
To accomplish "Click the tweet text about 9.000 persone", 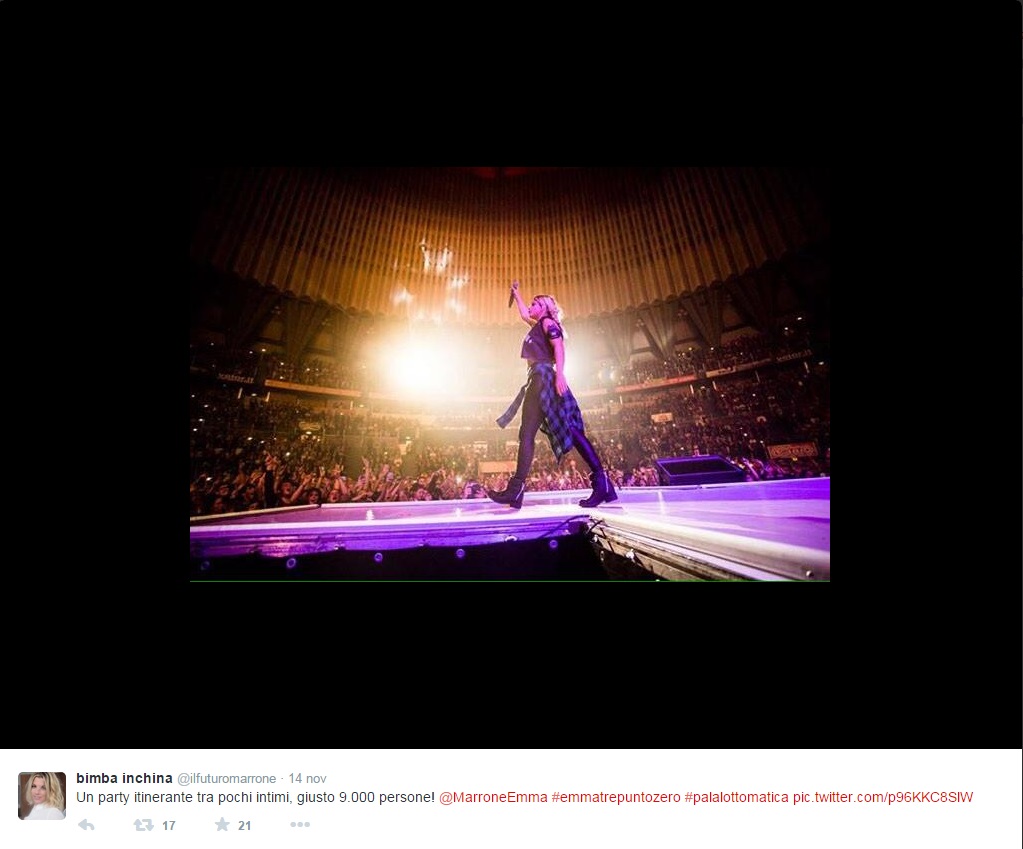I will pos(255,797).
